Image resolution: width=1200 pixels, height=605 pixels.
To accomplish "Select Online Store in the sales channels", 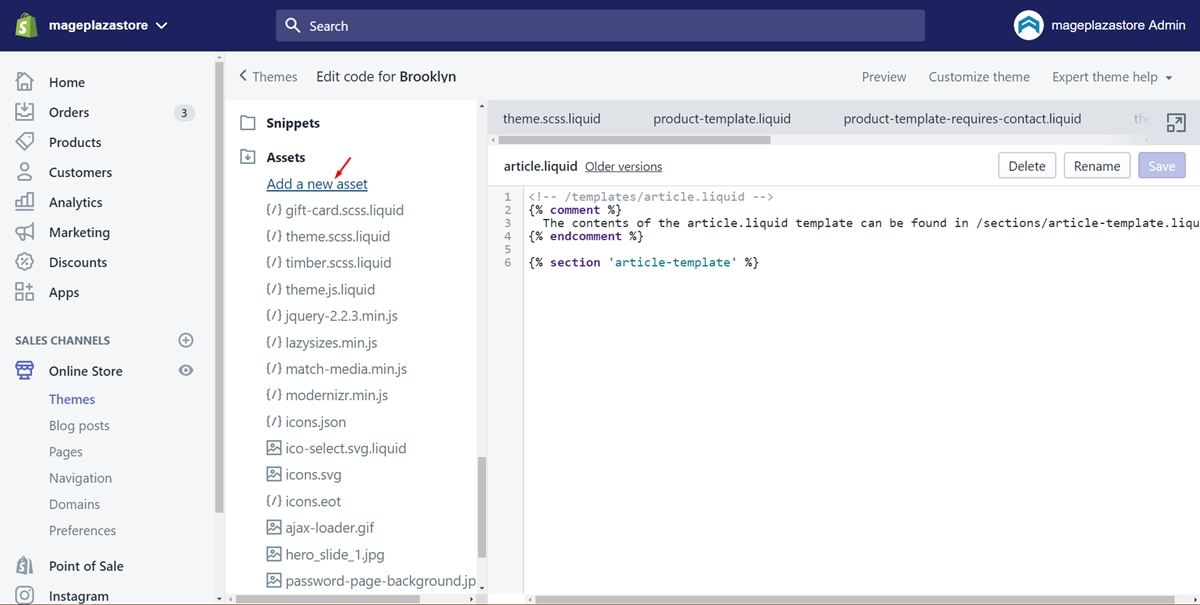I will 86,371.
